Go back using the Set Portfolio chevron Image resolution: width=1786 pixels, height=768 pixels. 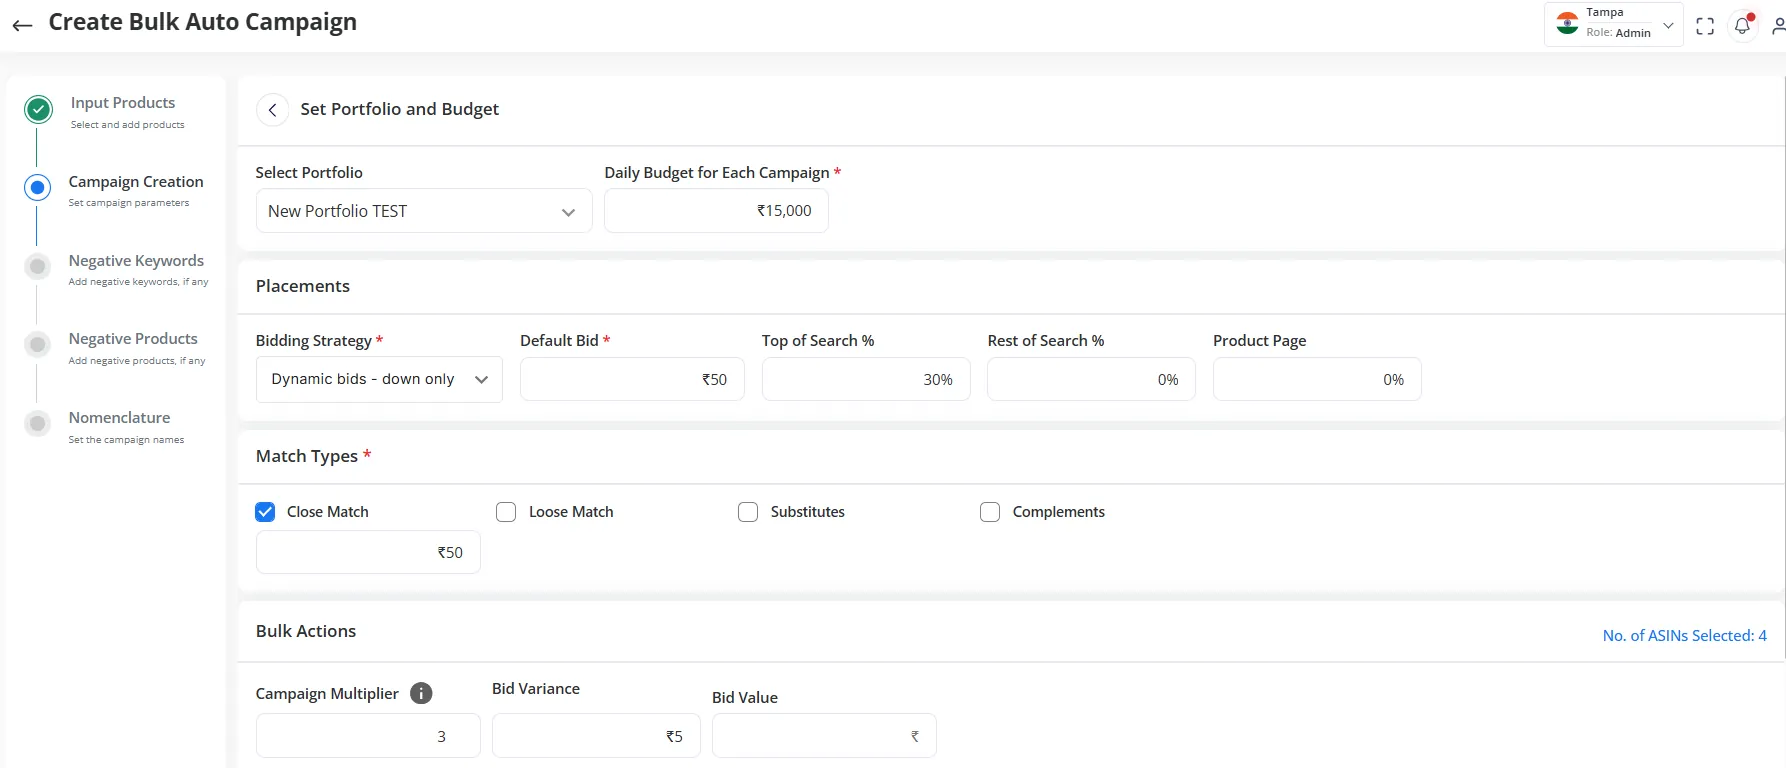[x=272, y=110]
